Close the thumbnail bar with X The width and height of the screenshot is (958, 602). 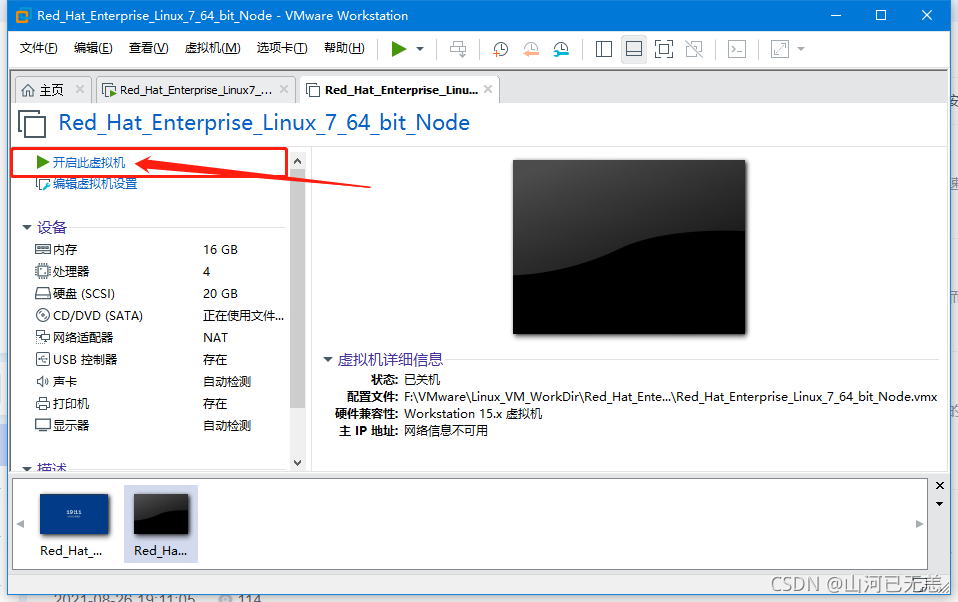(940, 485)
